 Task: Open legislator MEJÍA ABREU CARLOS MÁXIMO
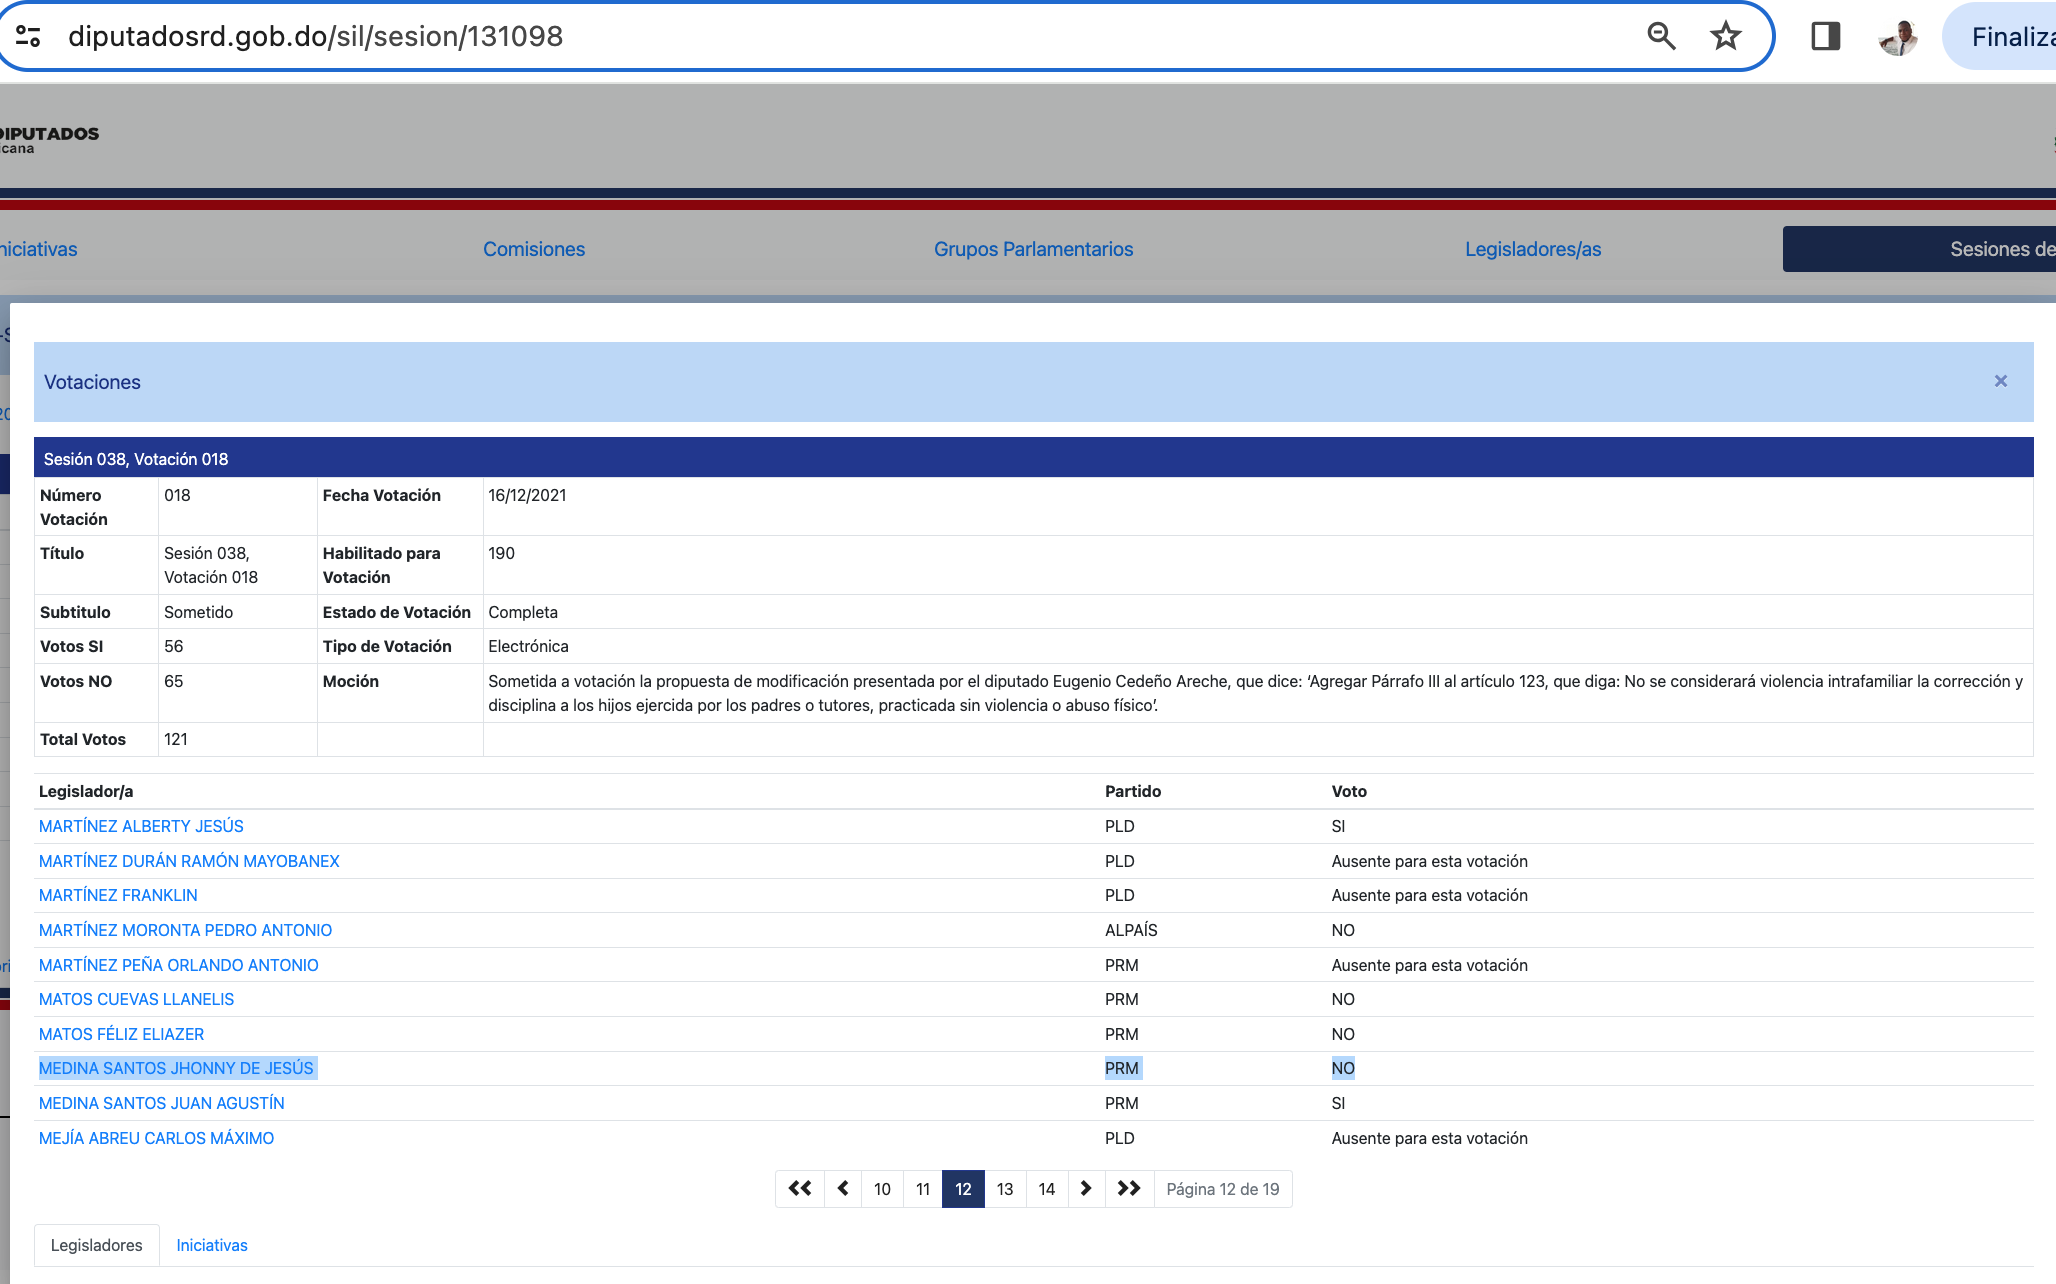156,1138
